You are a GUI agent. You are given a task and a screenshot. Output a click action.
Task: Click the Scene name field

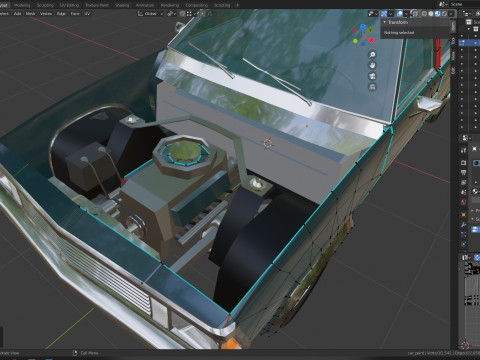click(465, 4)
